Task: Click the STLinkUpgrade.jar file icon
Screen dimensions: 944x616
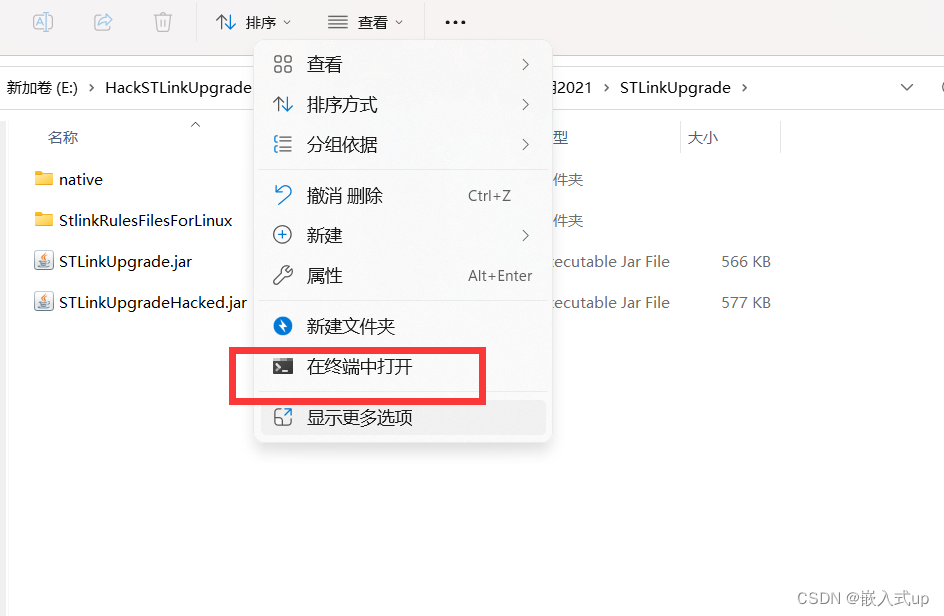Action: 43,261
